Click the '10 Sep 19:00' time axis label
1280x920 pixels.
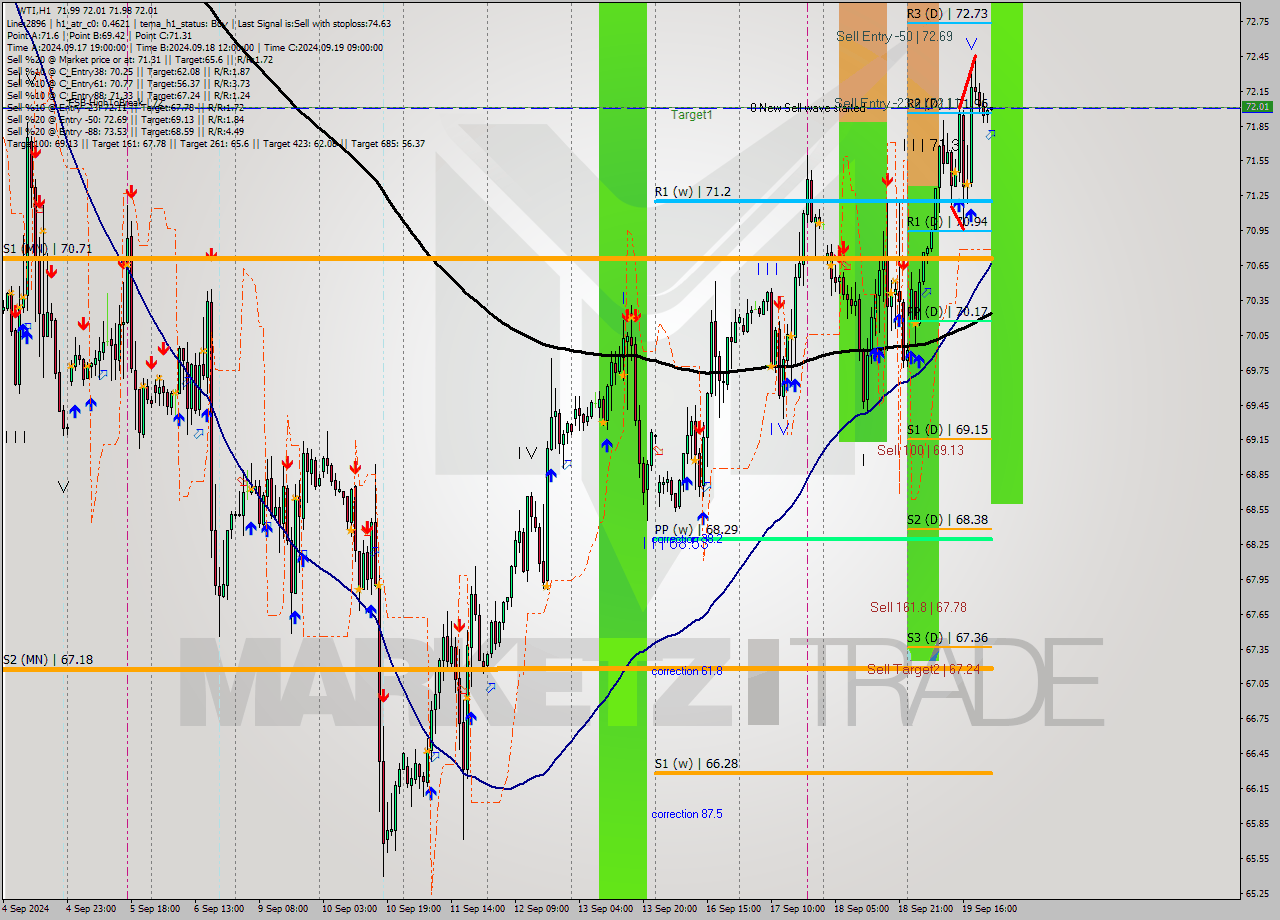point(414,909)
